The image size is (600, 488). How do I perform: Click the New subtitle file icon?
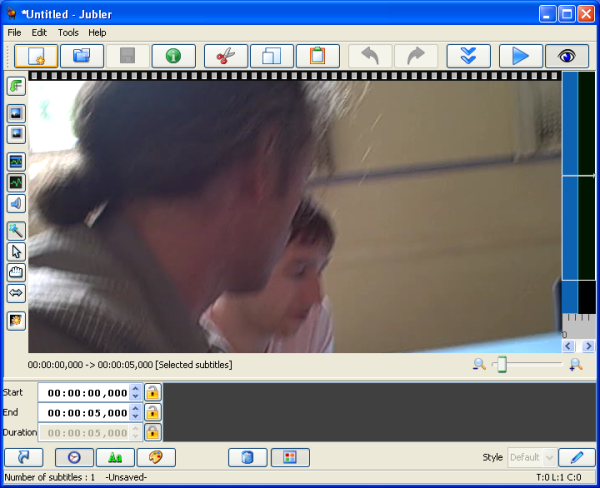click(37, 56)
